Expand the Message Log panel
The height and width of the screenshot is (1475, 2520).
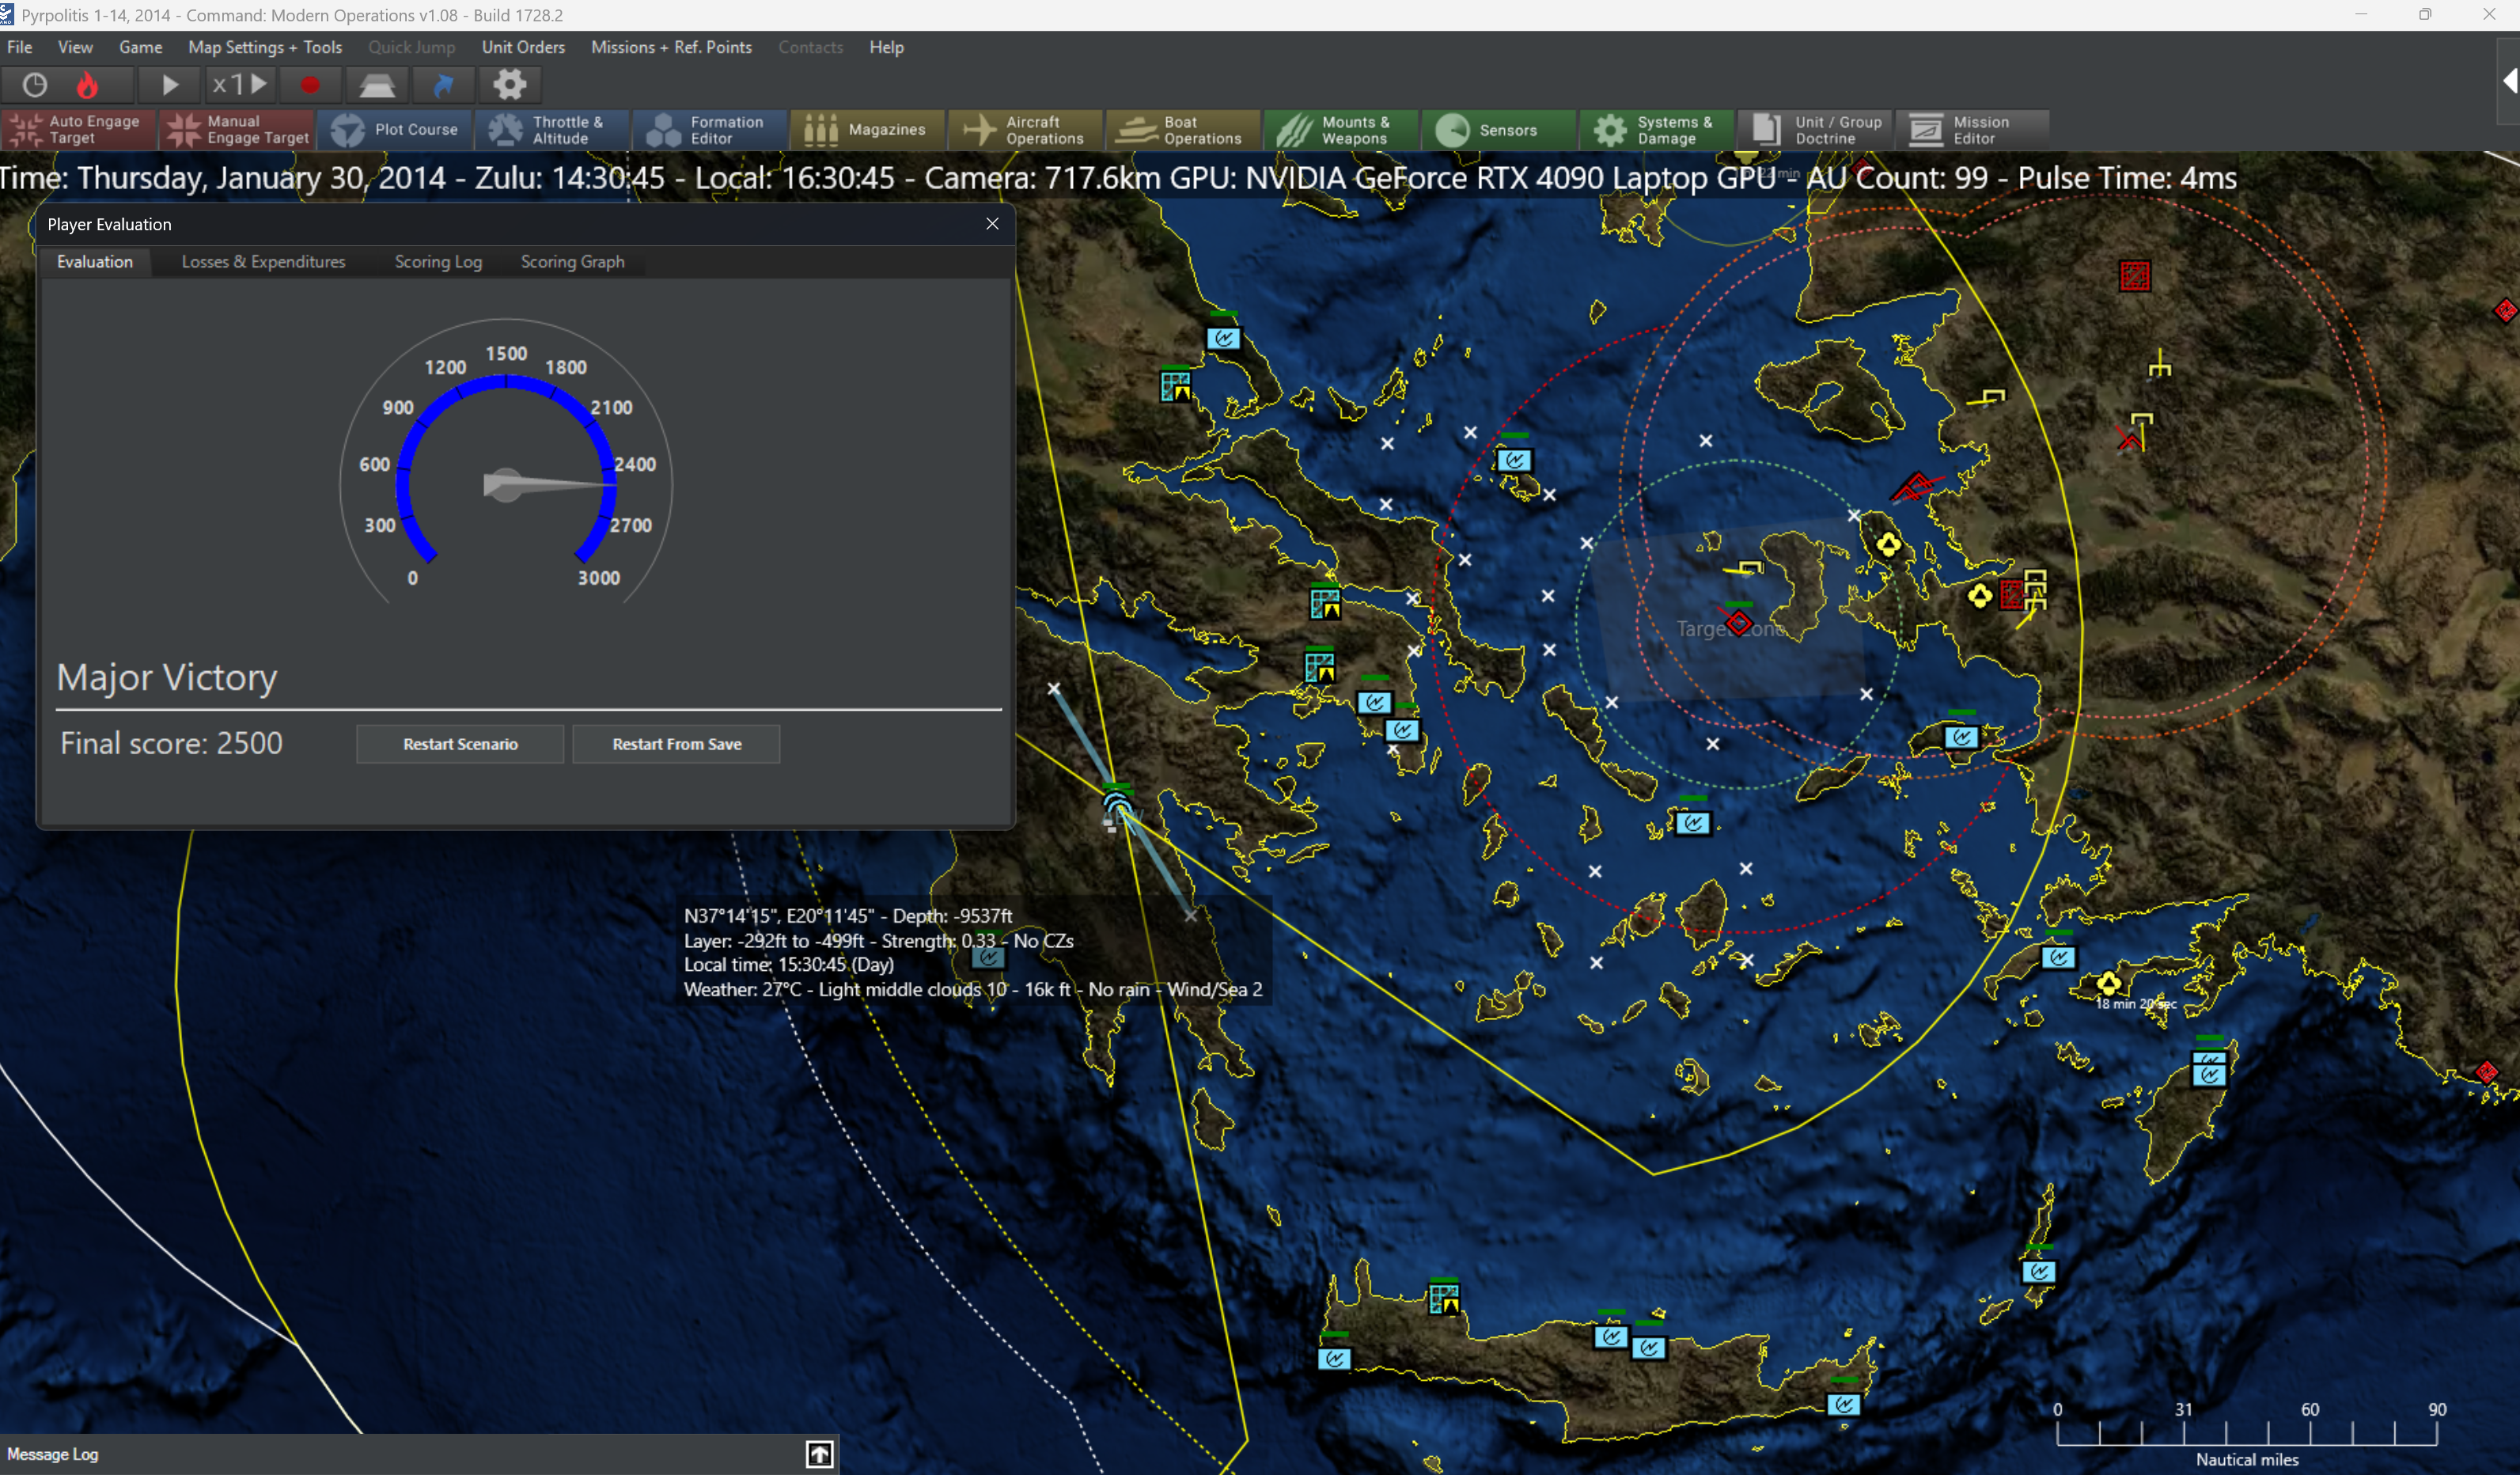click(x=819, y=1454)
